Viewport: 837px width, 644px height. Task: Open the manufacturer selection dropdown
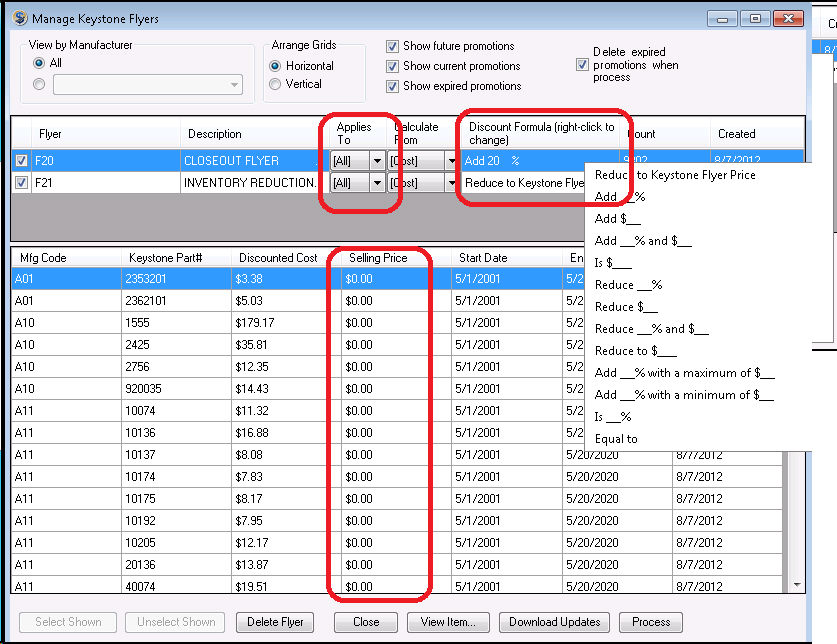(234, 86)
